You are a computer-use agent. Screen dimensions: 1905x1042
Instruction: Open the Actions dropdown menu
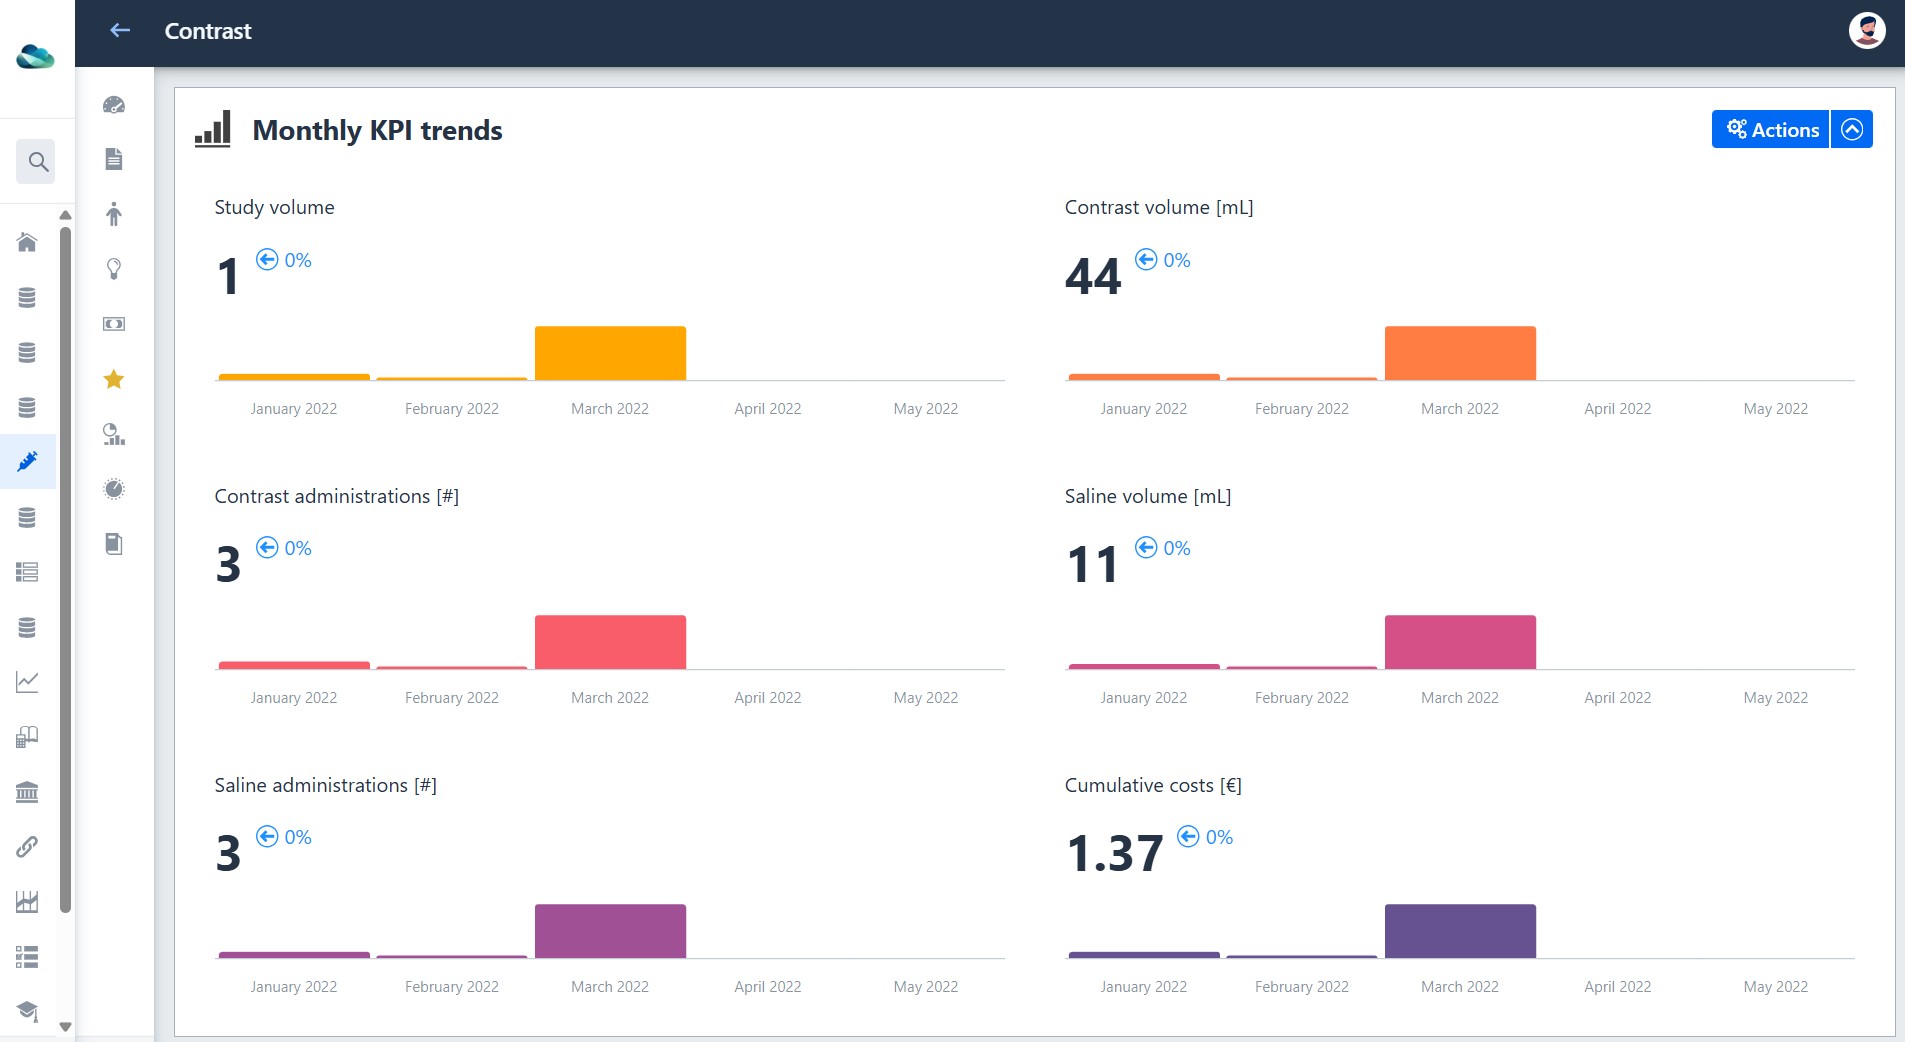(x=1770, y=129)
